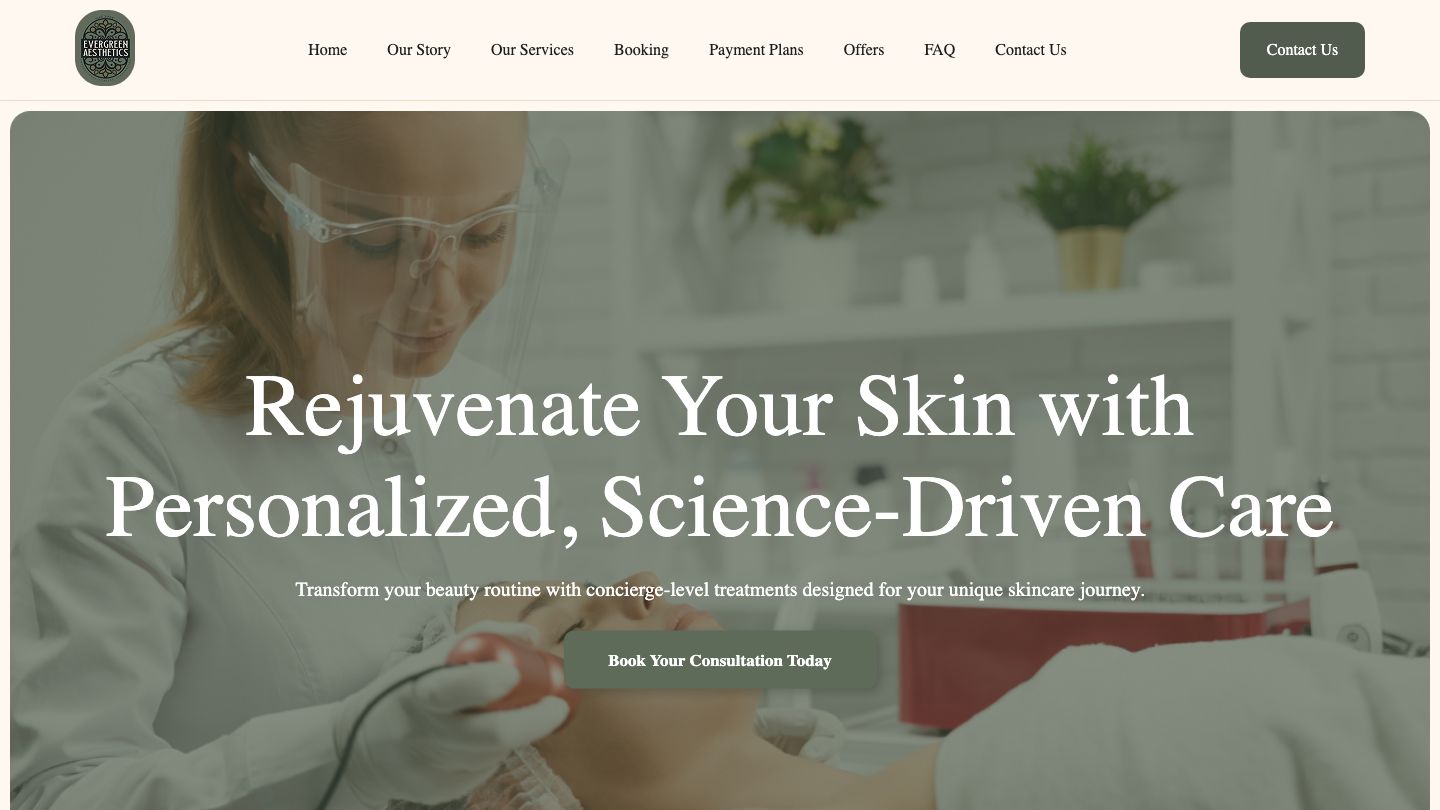
Task: Select Our Services in the navigation
Action: pyautogui.click(x=532, y=50)
